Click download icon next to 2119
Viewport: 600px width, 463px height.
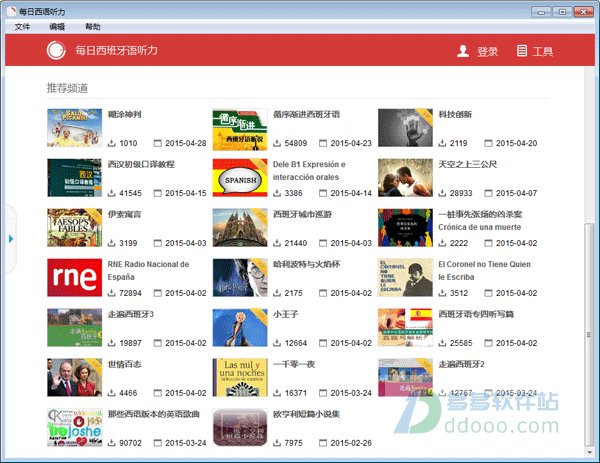pyautogui.click(x=442, y=143)
